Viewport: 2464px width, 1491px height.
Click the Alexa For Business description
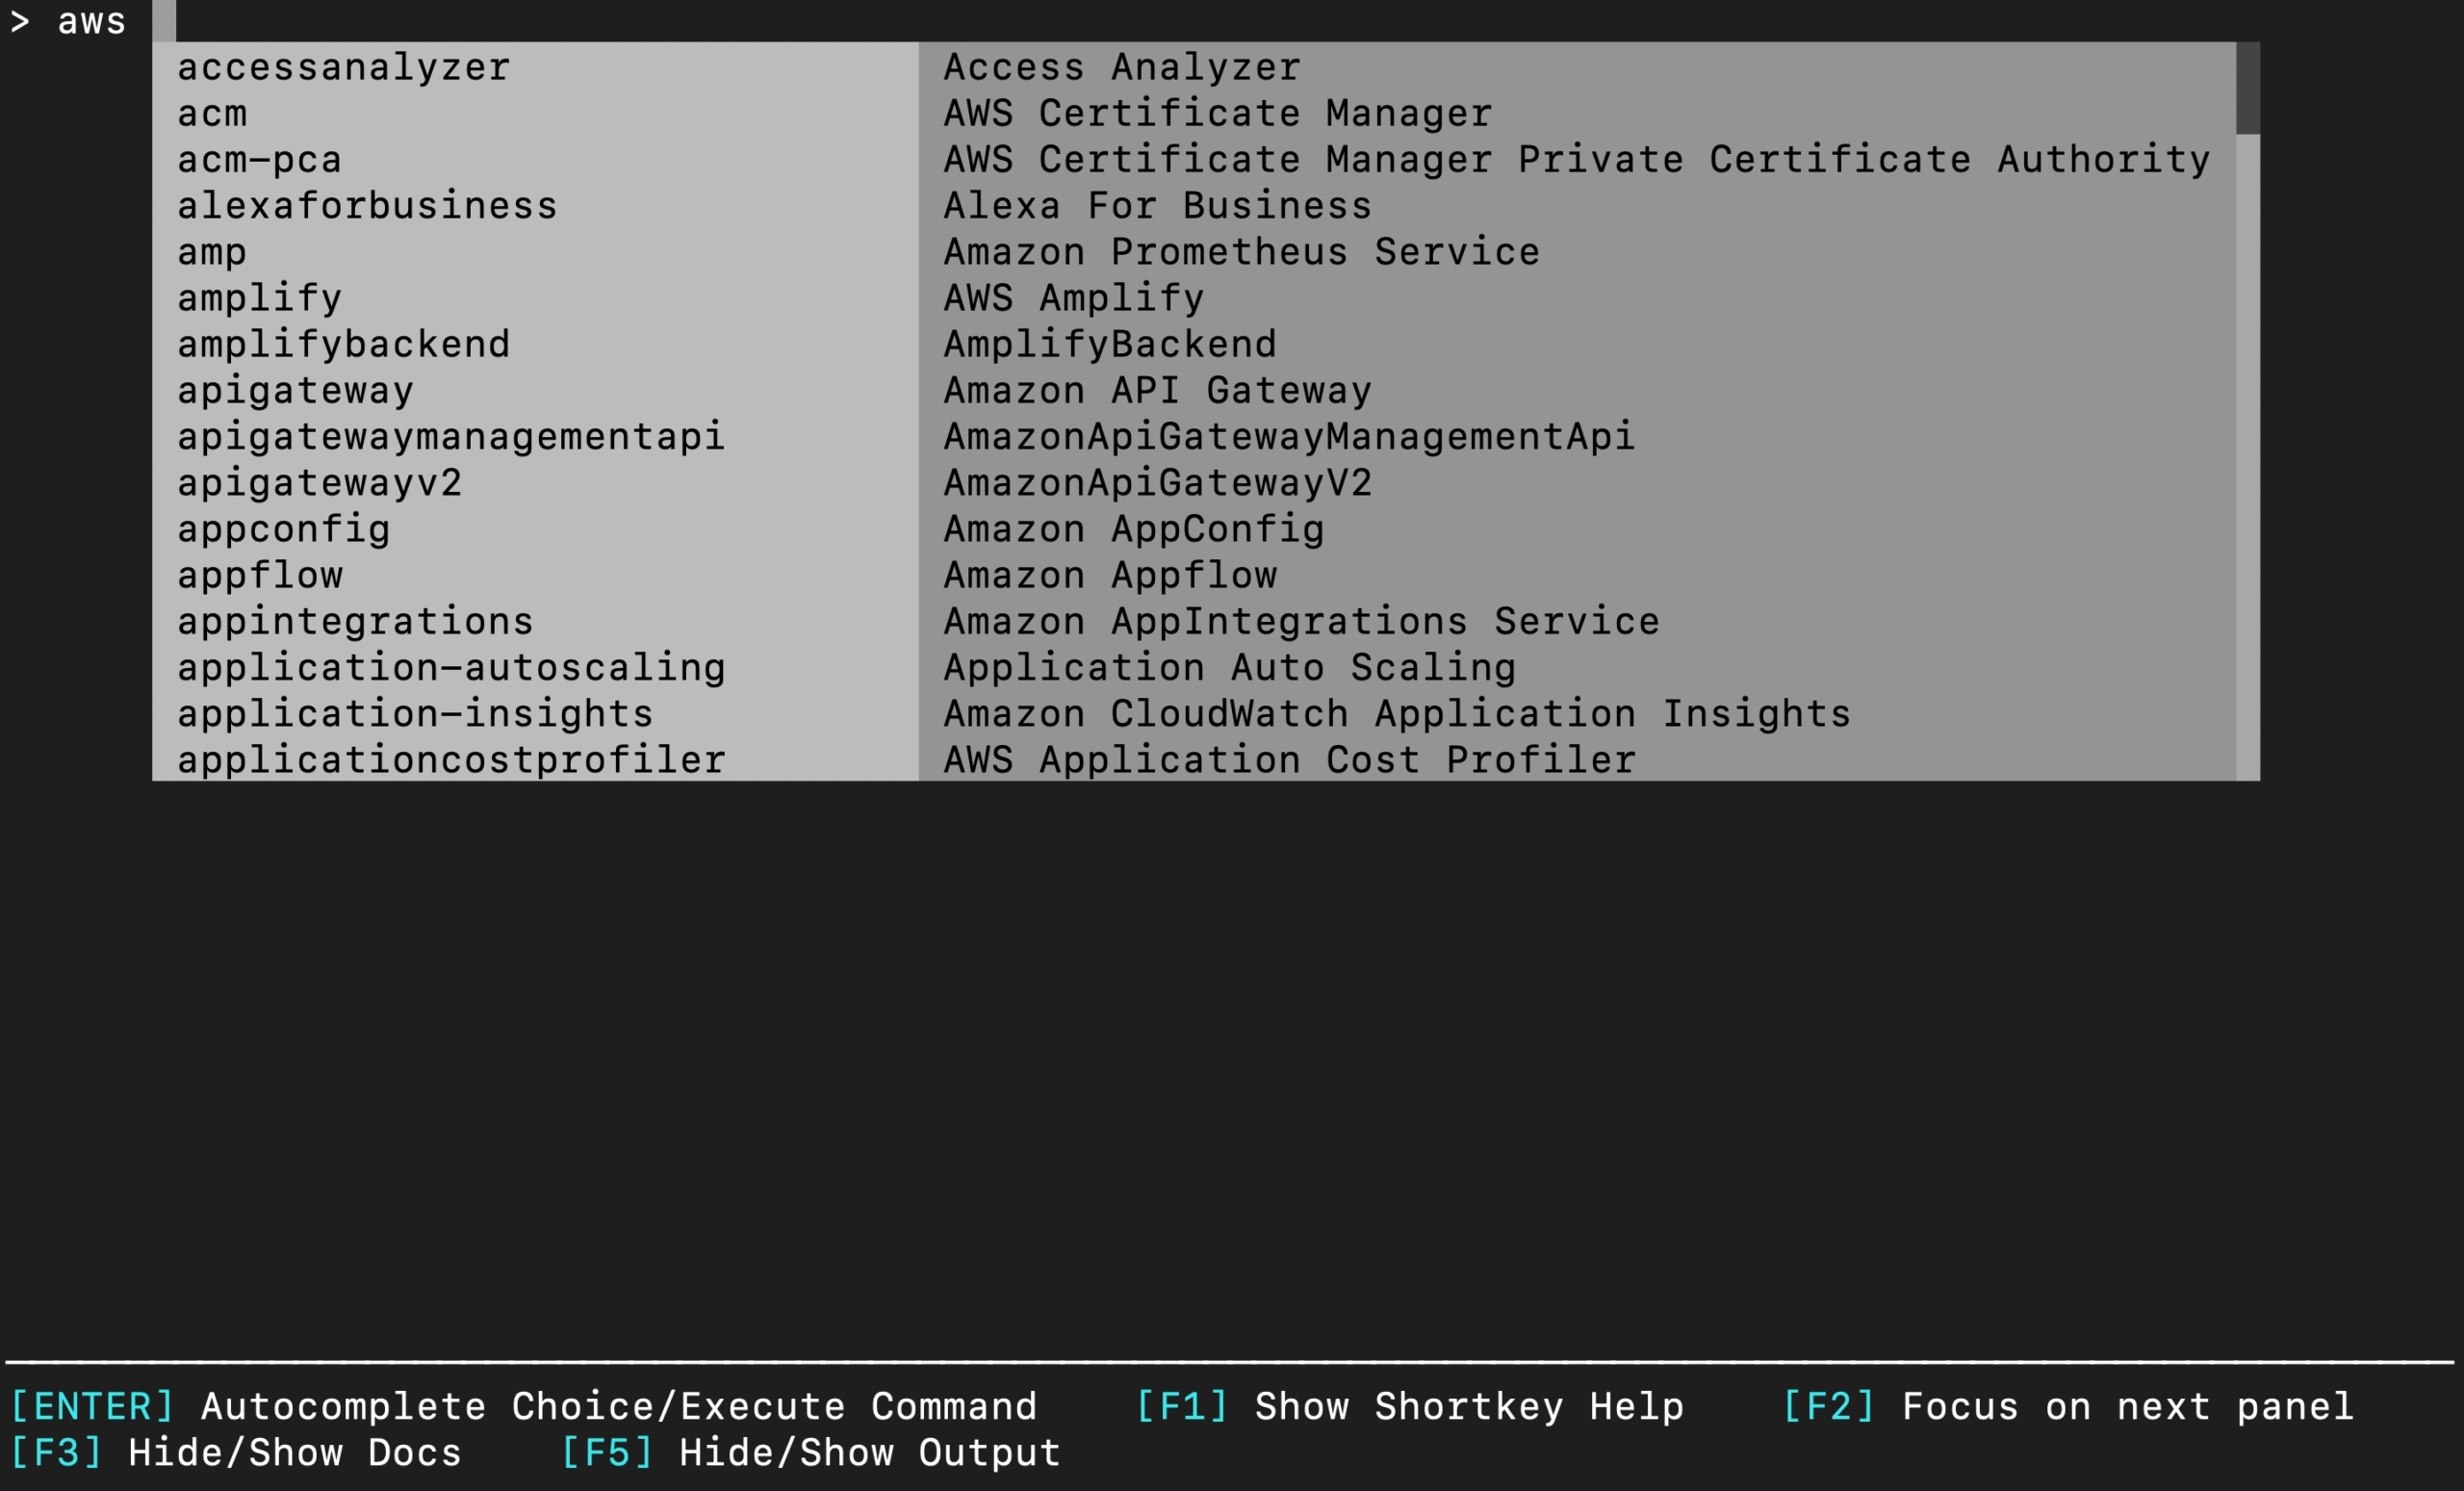point(1158,204)
